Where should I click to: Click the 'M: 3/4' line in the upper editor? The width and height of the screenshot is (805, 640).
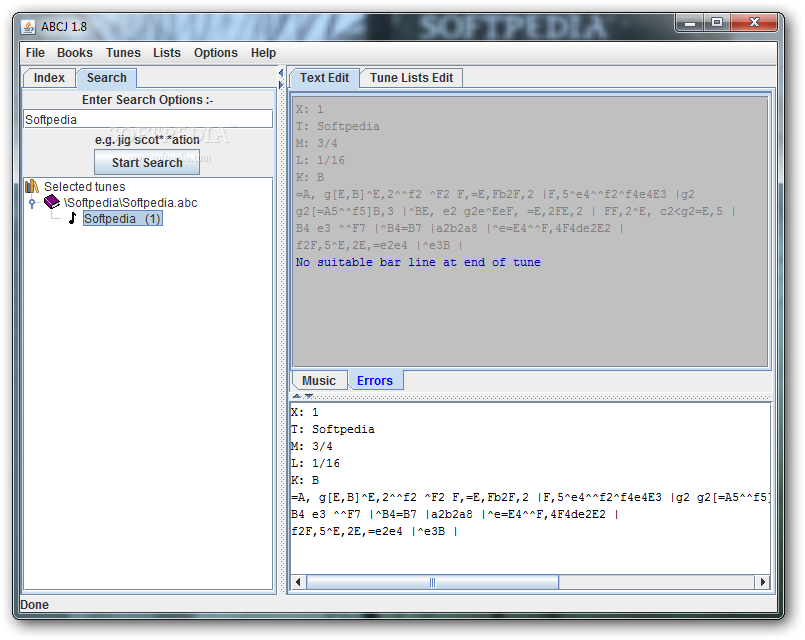pyautogui.click(x=316, y=143)
